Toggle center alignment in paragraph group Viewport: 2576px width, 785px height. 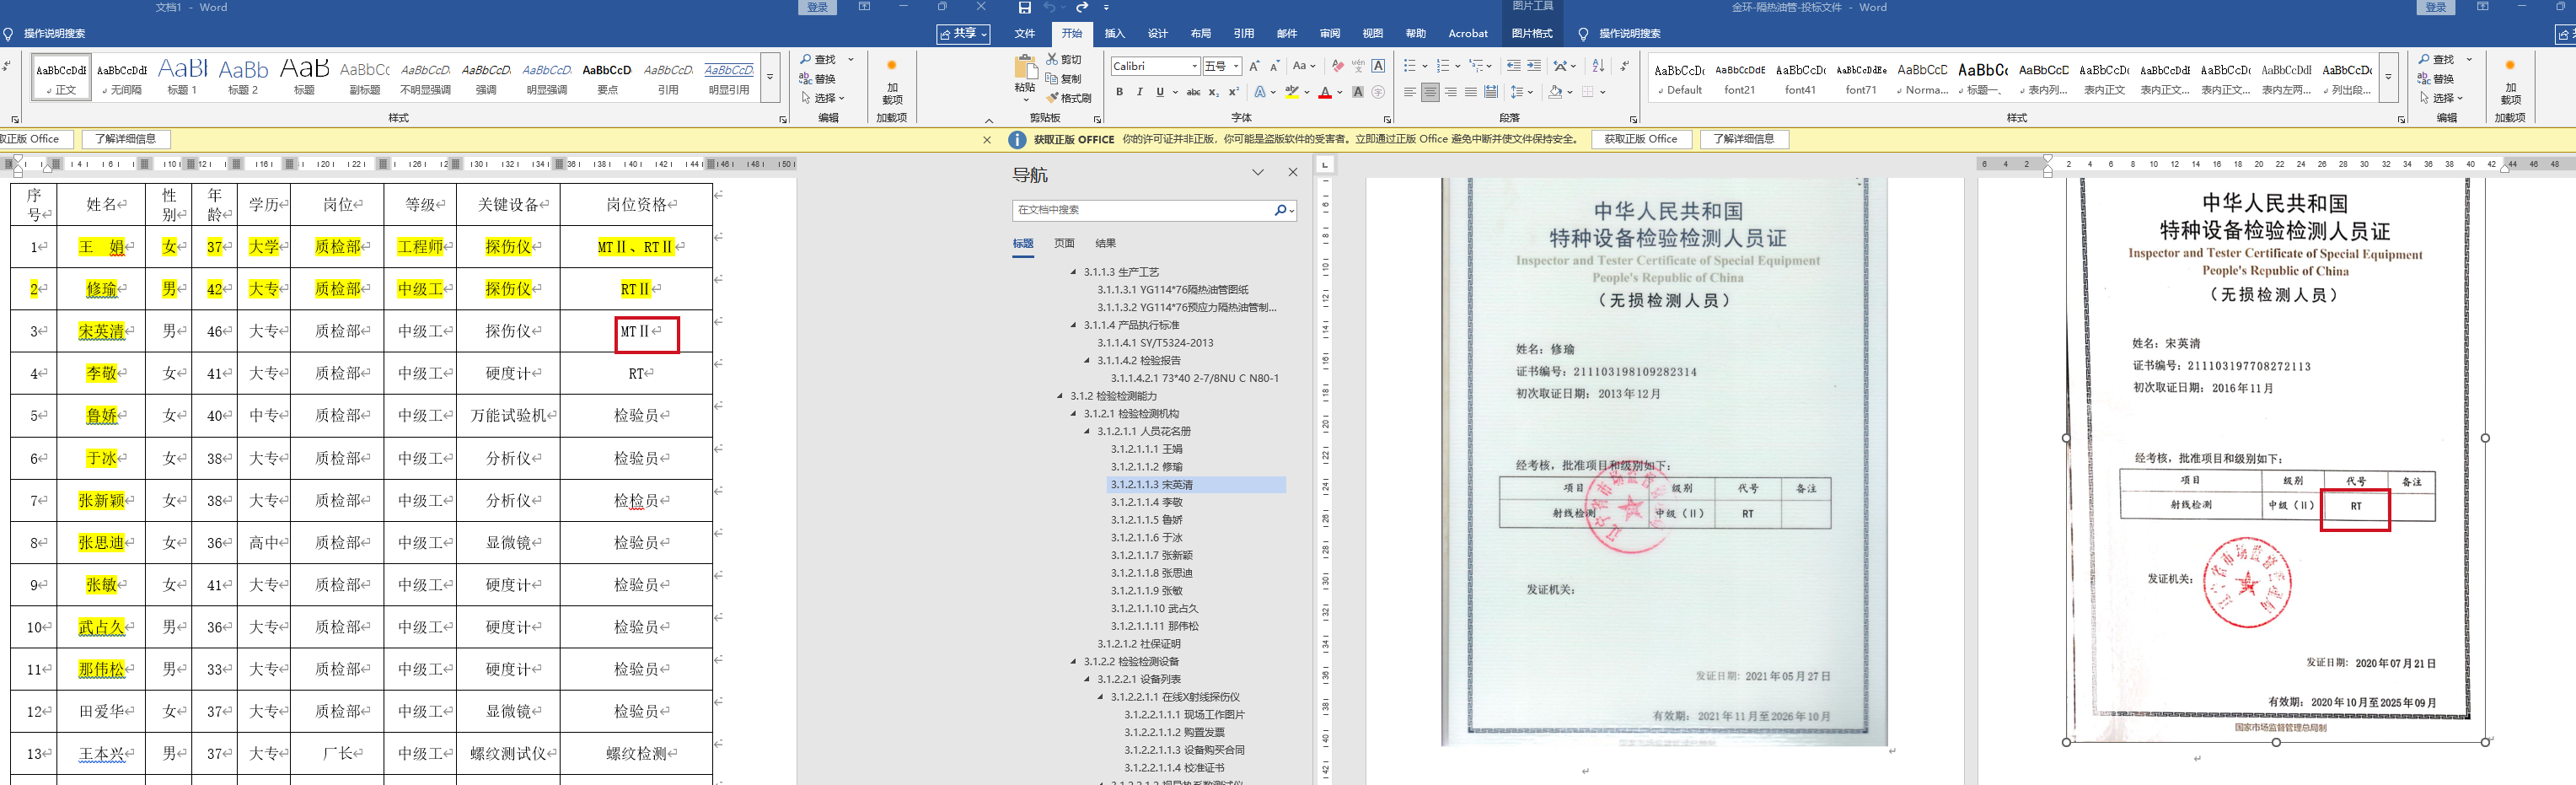1430,92
